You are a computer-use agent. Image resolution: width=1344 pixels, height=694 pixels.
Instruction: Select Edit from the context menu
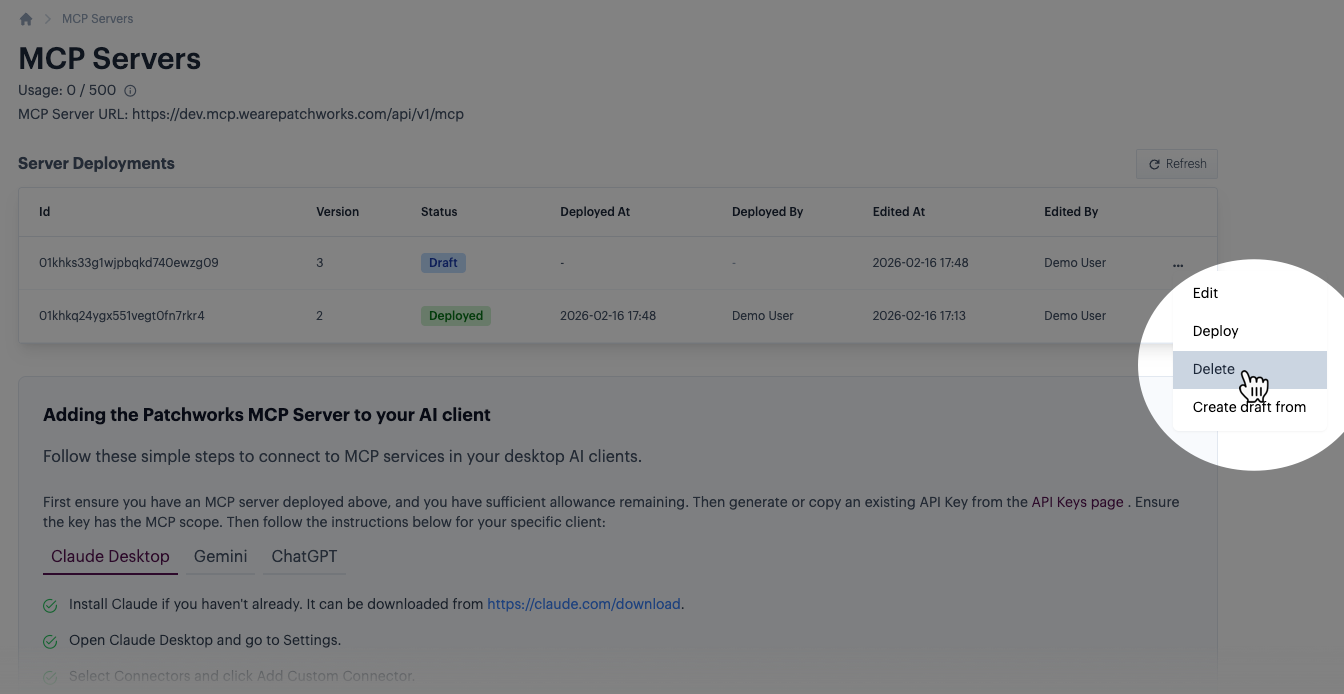[1205, 293]
